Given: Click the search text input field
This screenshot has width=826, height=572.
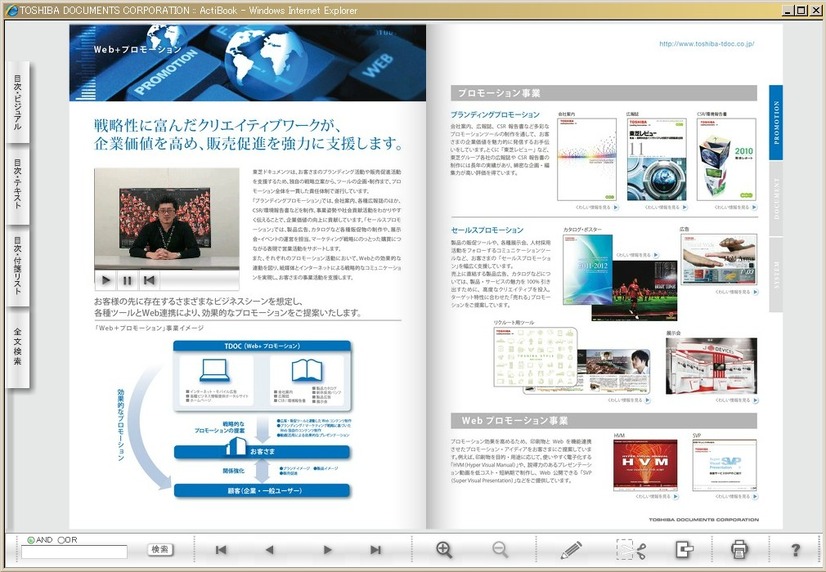Looking at the screenshot, I should click(x=74, y=551).
